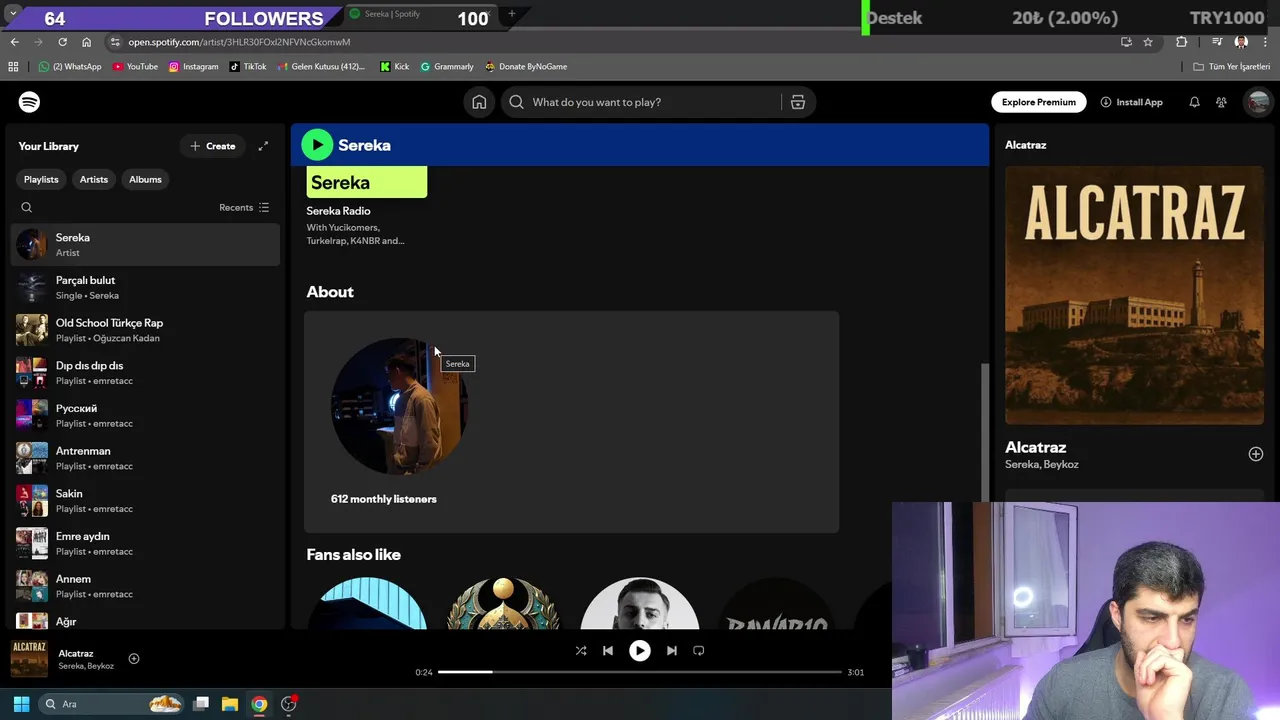The height and width of the screenshot is (720, 1280).
Task: Search within Your Library
Action: pos(27,208)
